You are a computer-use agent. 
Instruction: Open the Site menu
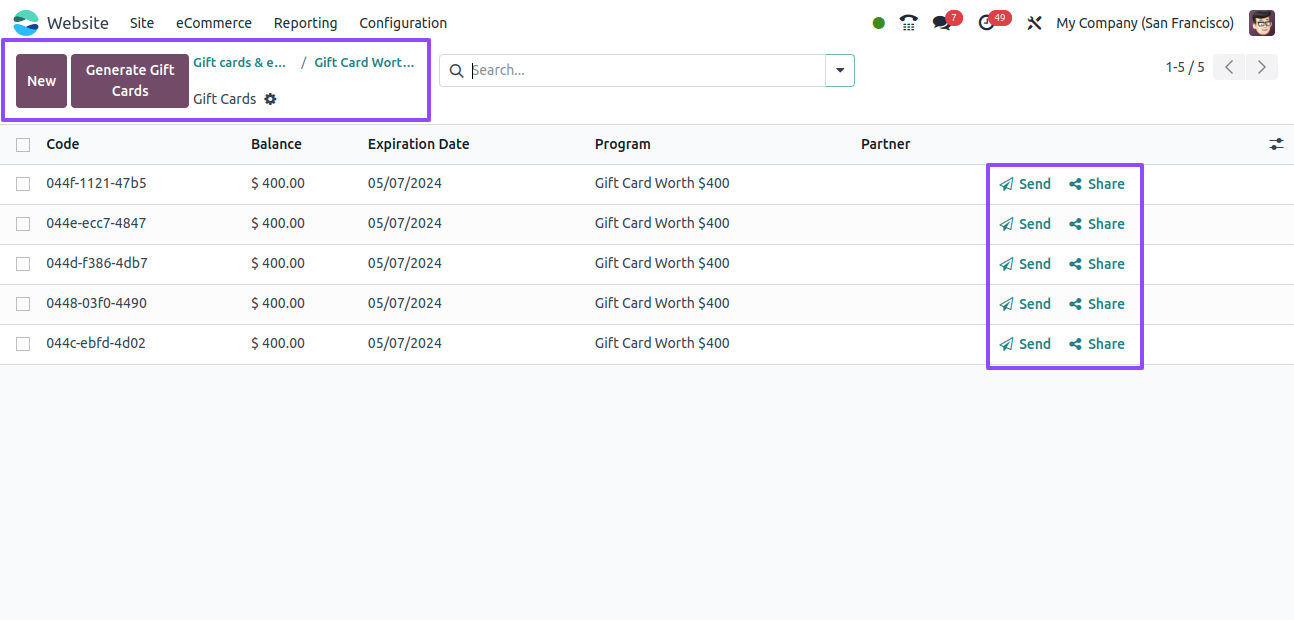(142, 23)
